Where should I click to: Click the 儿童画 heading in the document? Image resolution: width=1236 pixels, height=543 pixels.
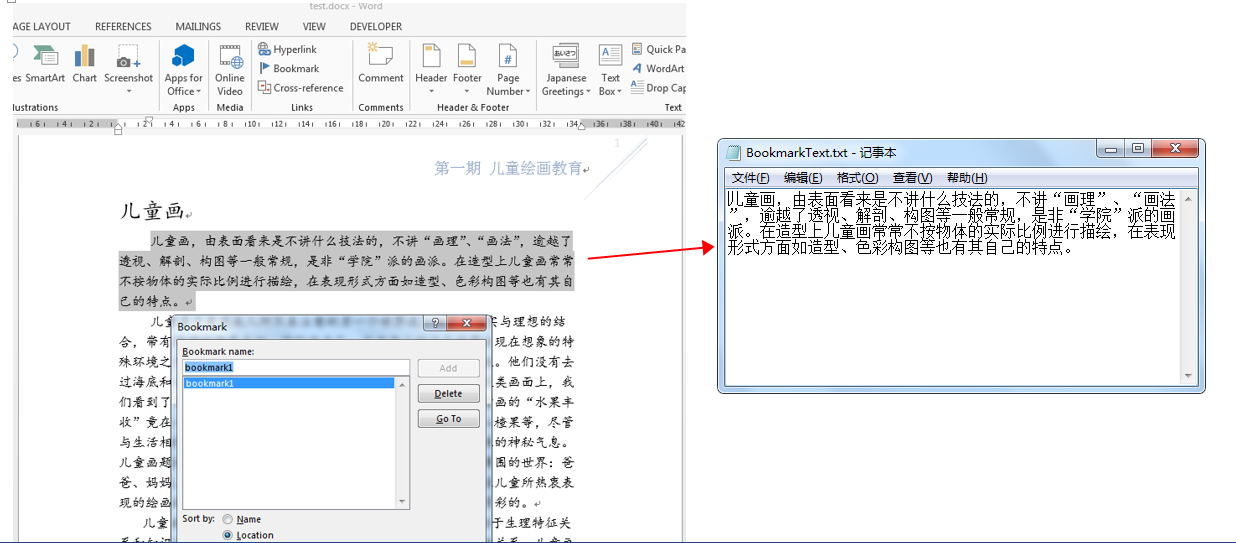pos(152,210)
